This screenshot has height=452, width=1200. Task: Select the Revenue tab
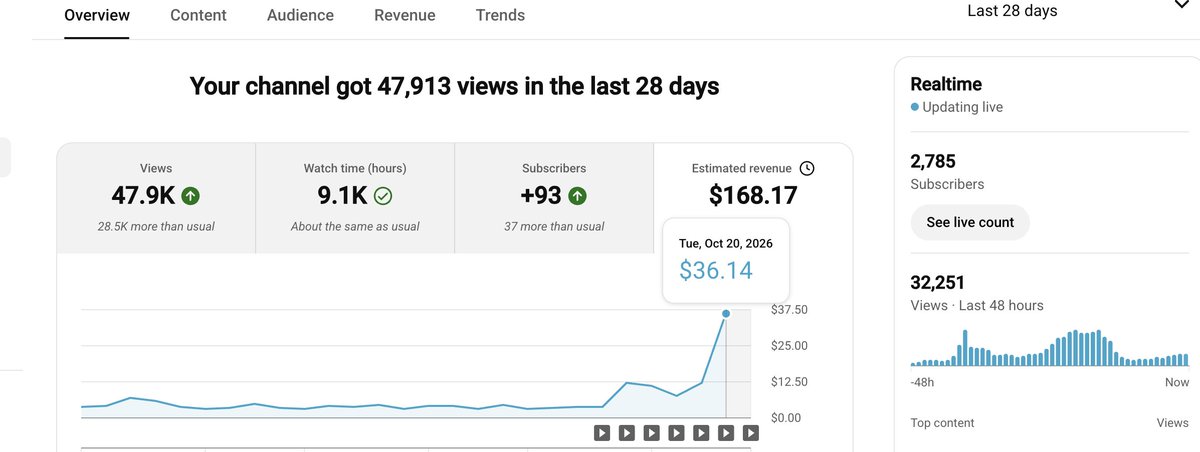pyautogui.click(x=405, y=15)
